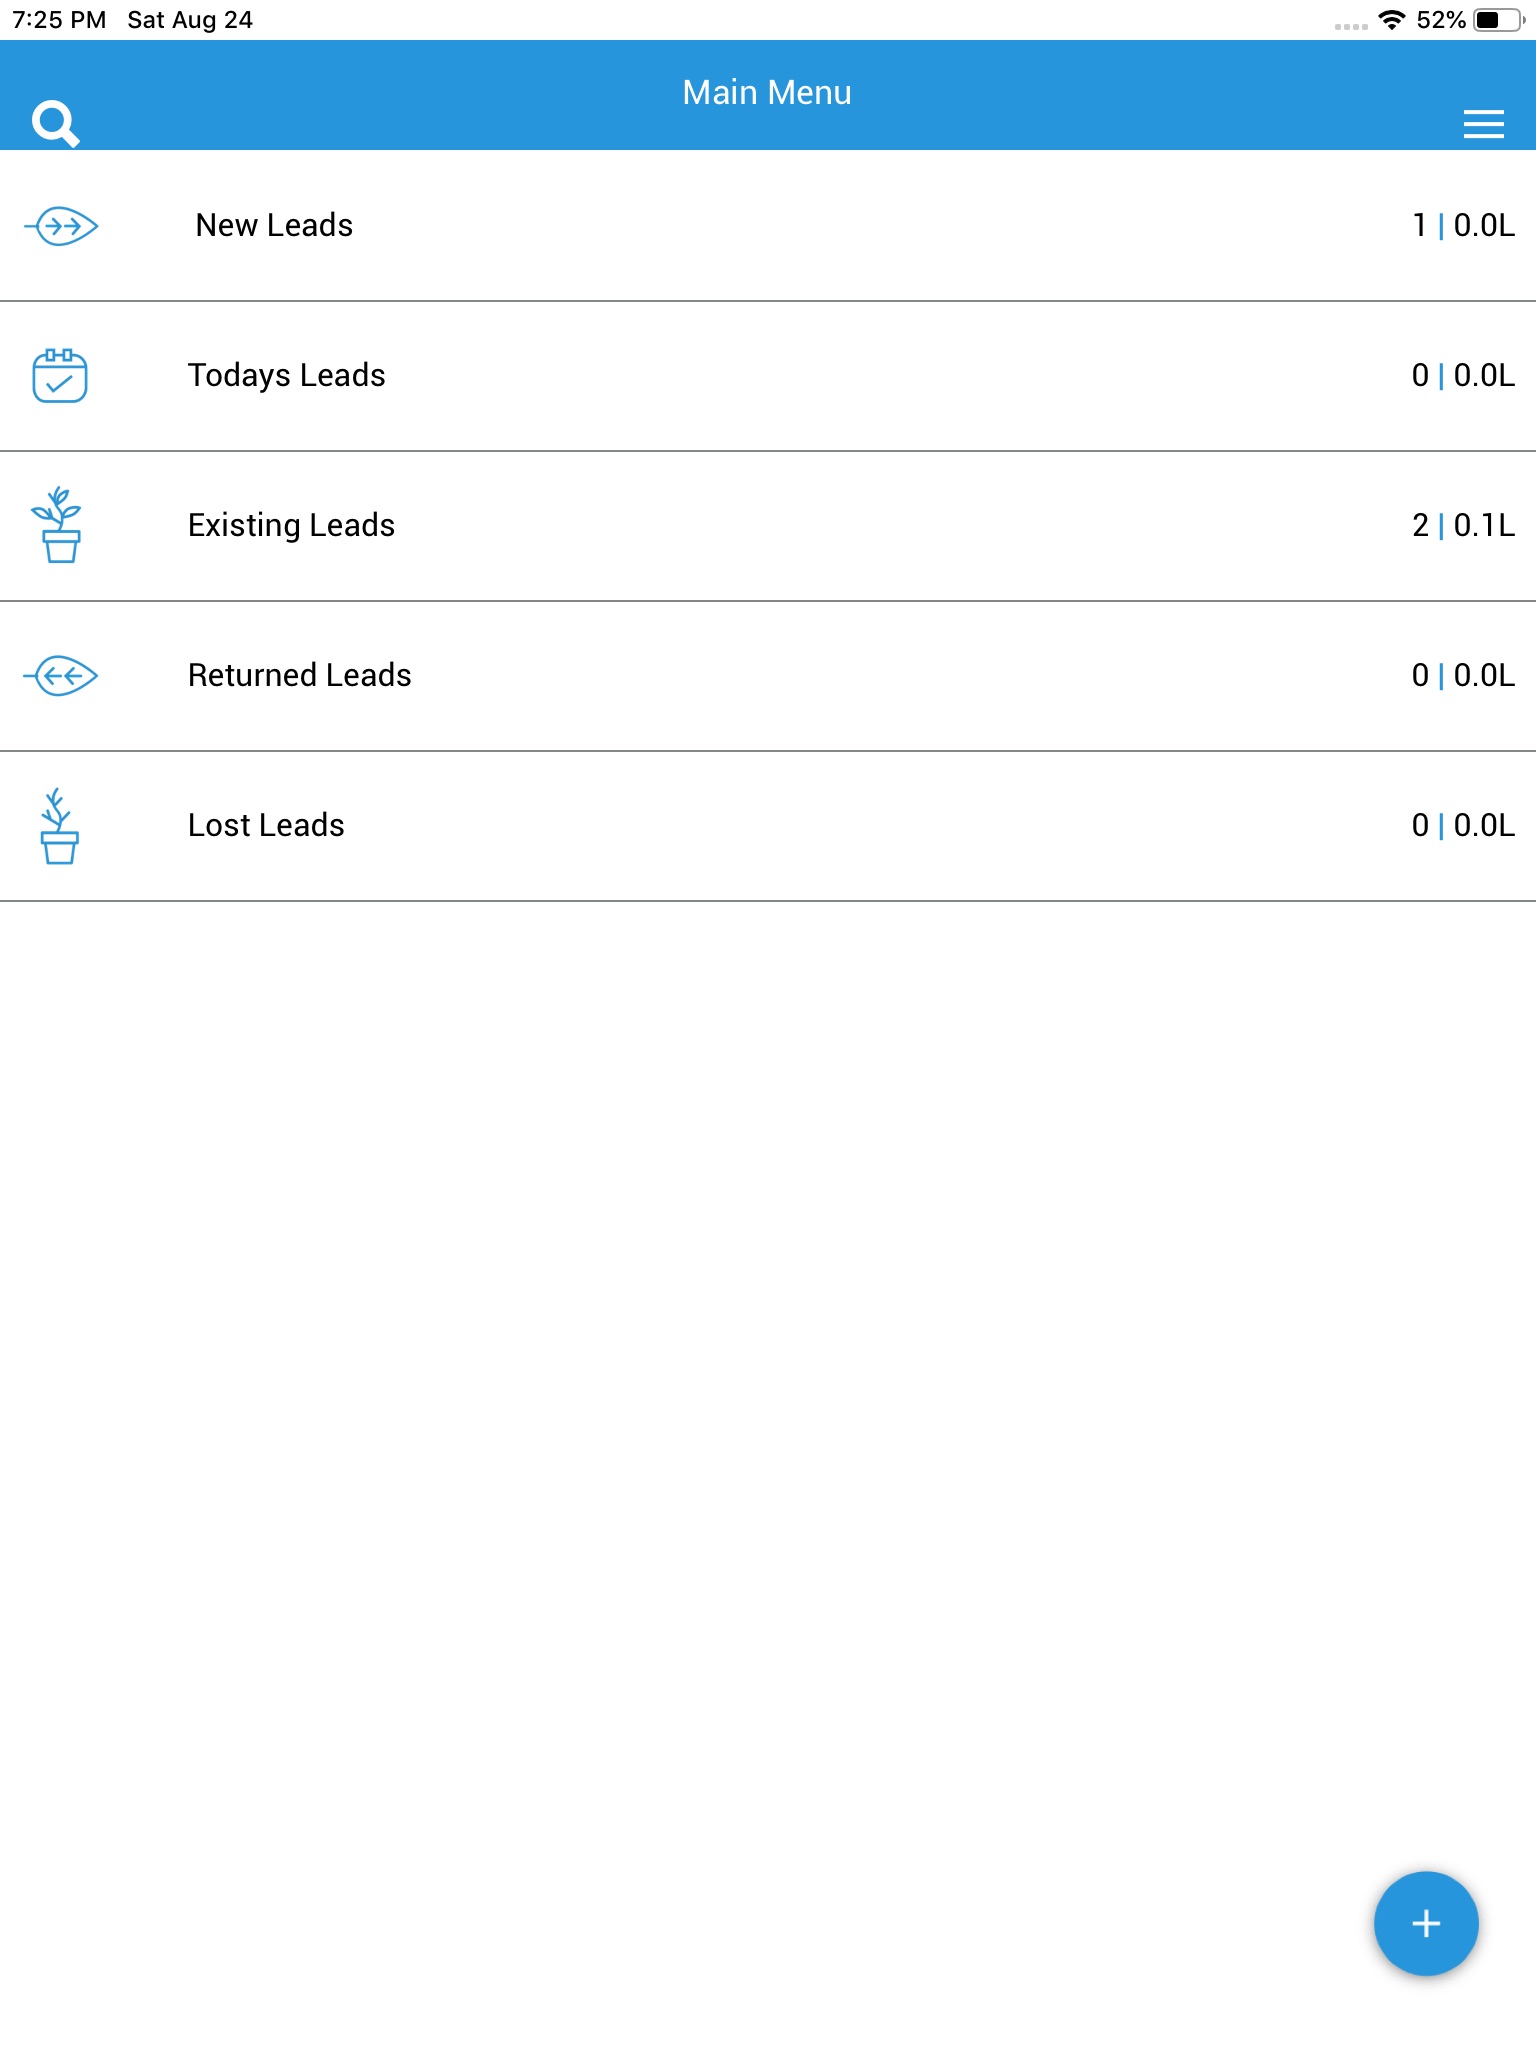Open the hamburger menu
Screen dimensions: 1536x2048
pos(1483,124)
